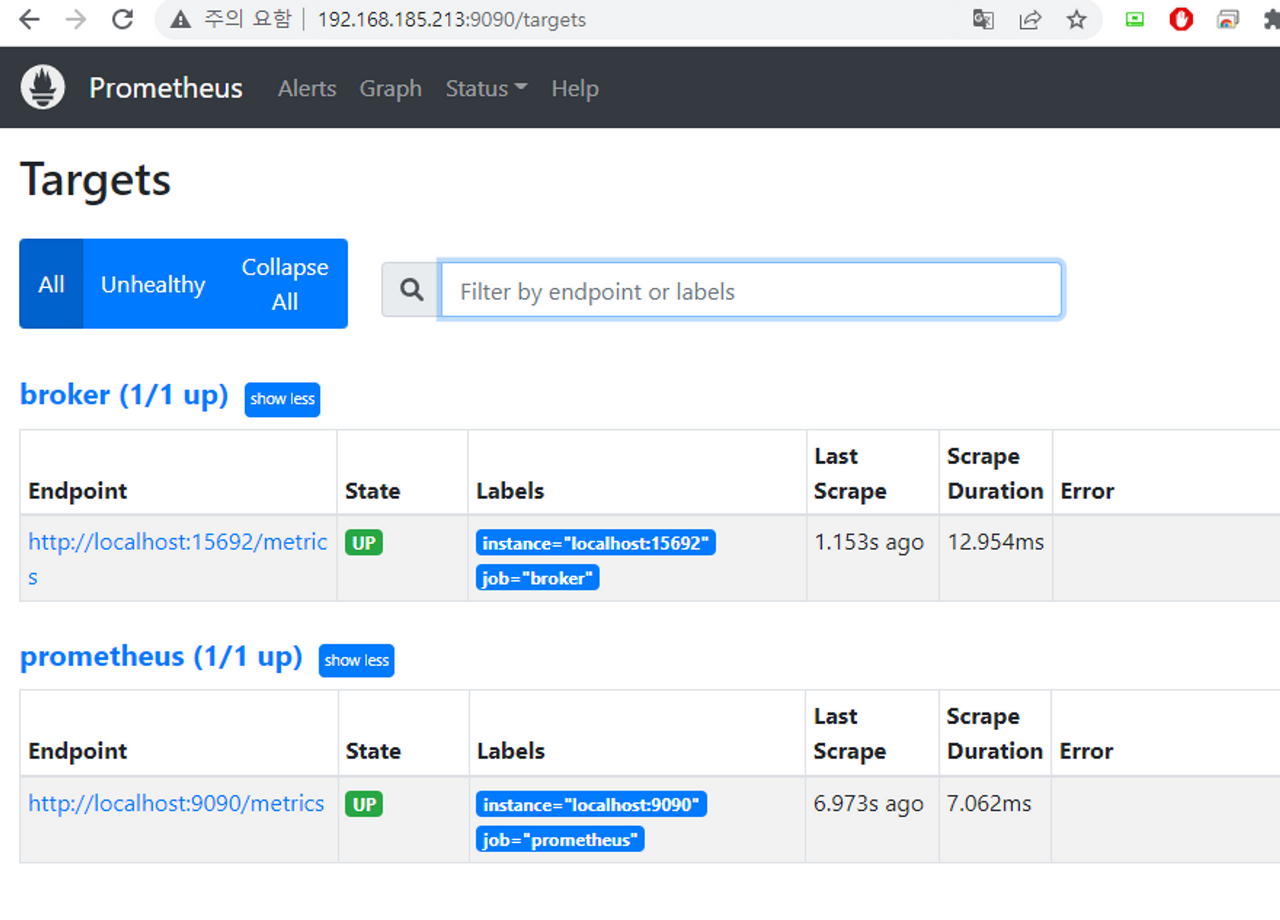The height and width of the screenshot is (920, 1280).
Task: Click the share page icon
Action: 1030,19
